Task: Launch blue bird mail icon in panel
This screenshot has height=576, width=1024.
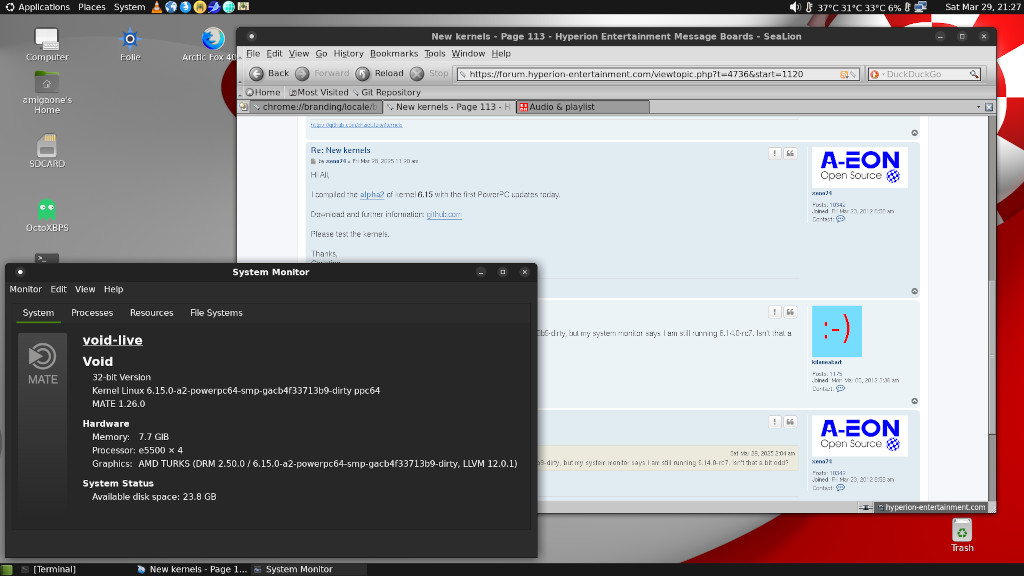Action: click(x=214, y=7)
